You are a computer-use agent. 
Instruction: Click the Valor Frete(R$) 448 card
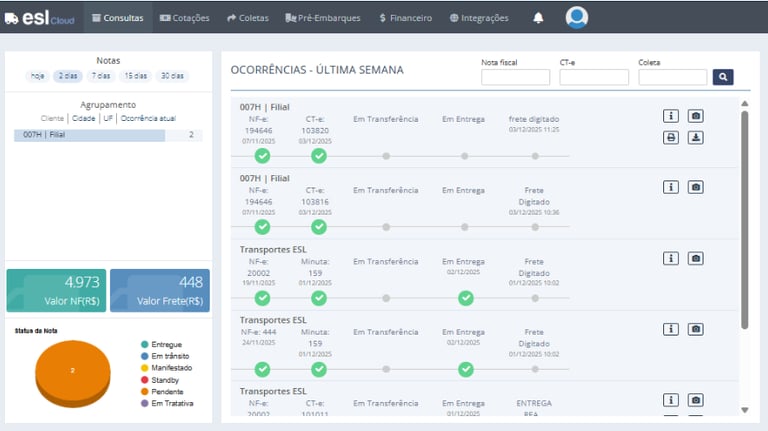pos(160,290)
